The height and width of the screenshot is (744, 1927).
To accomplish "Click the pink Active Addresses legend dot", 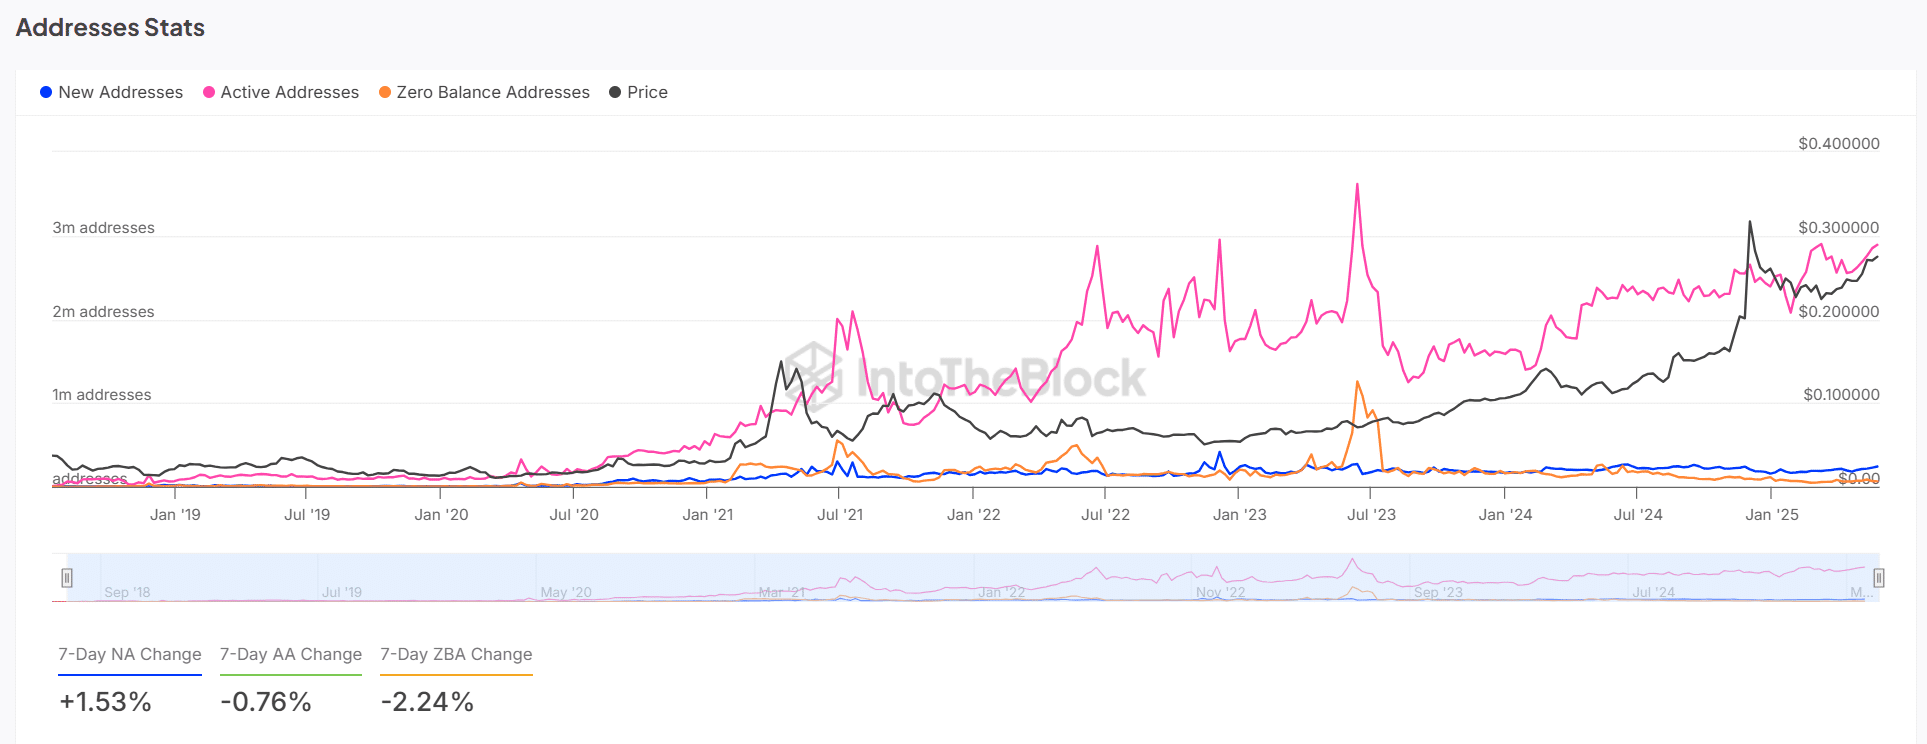I will pyautogui.click(x=207, y=92).
